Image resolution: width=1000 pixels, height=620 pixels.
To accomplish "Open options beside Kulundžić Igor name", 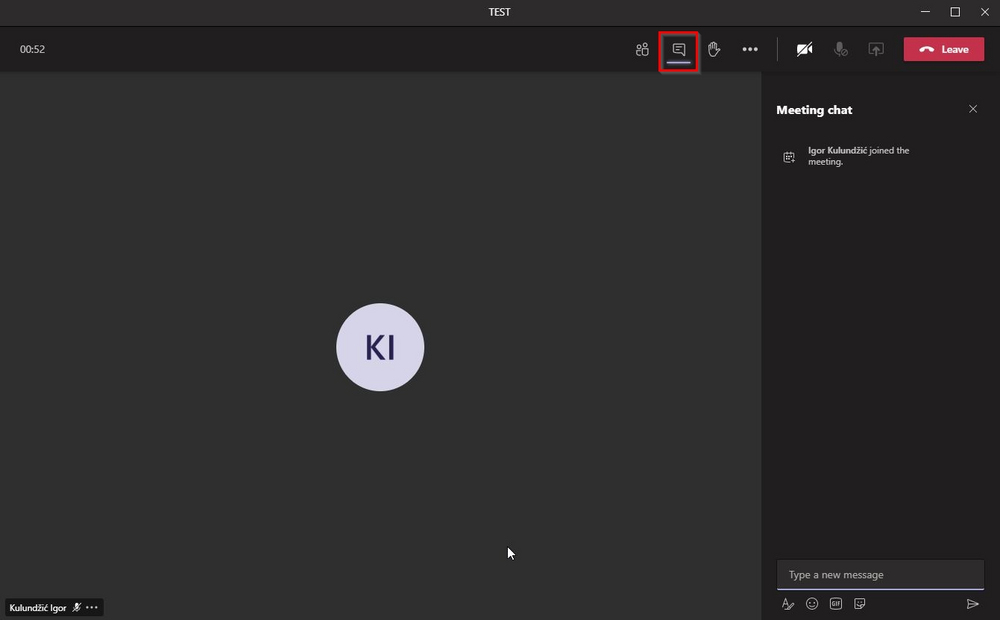I will pos(92,607).
